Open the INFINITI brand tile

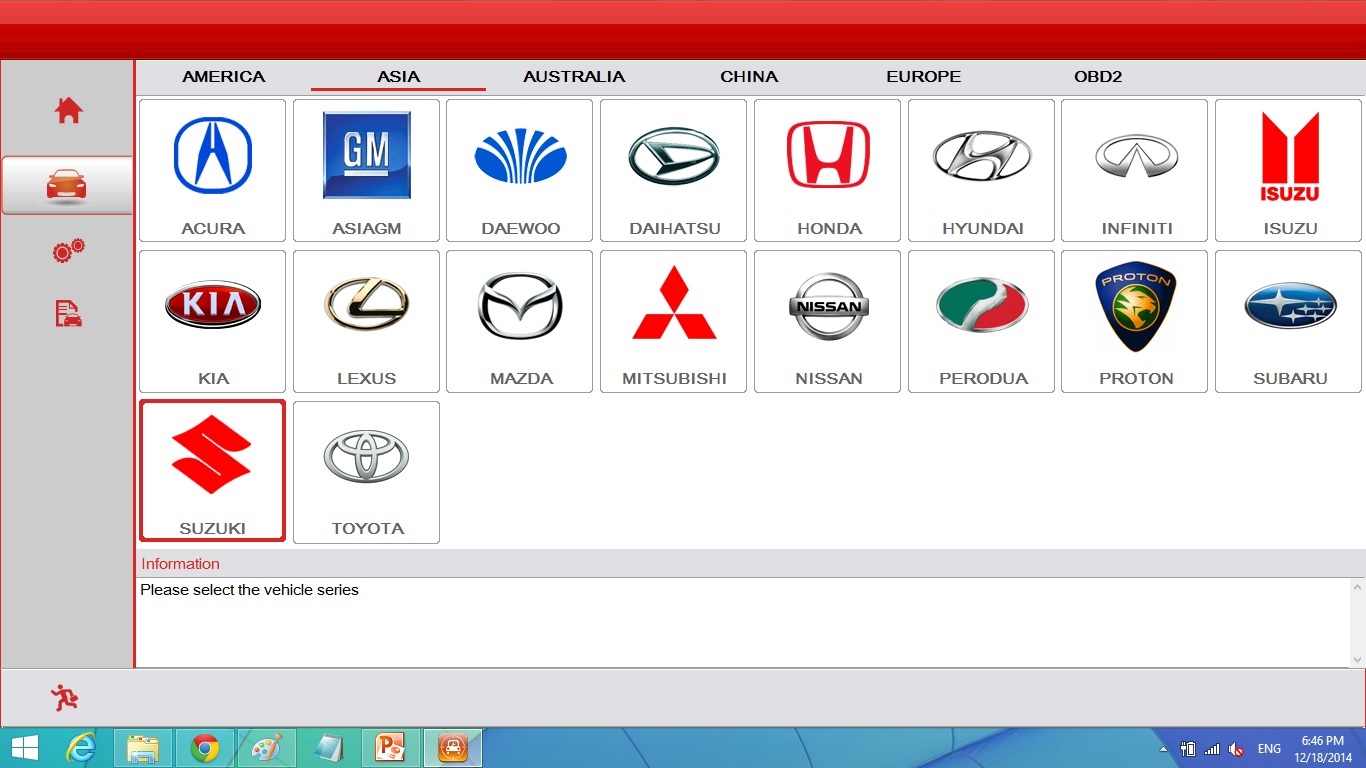pyautogui.click(x=1135, y=170)
